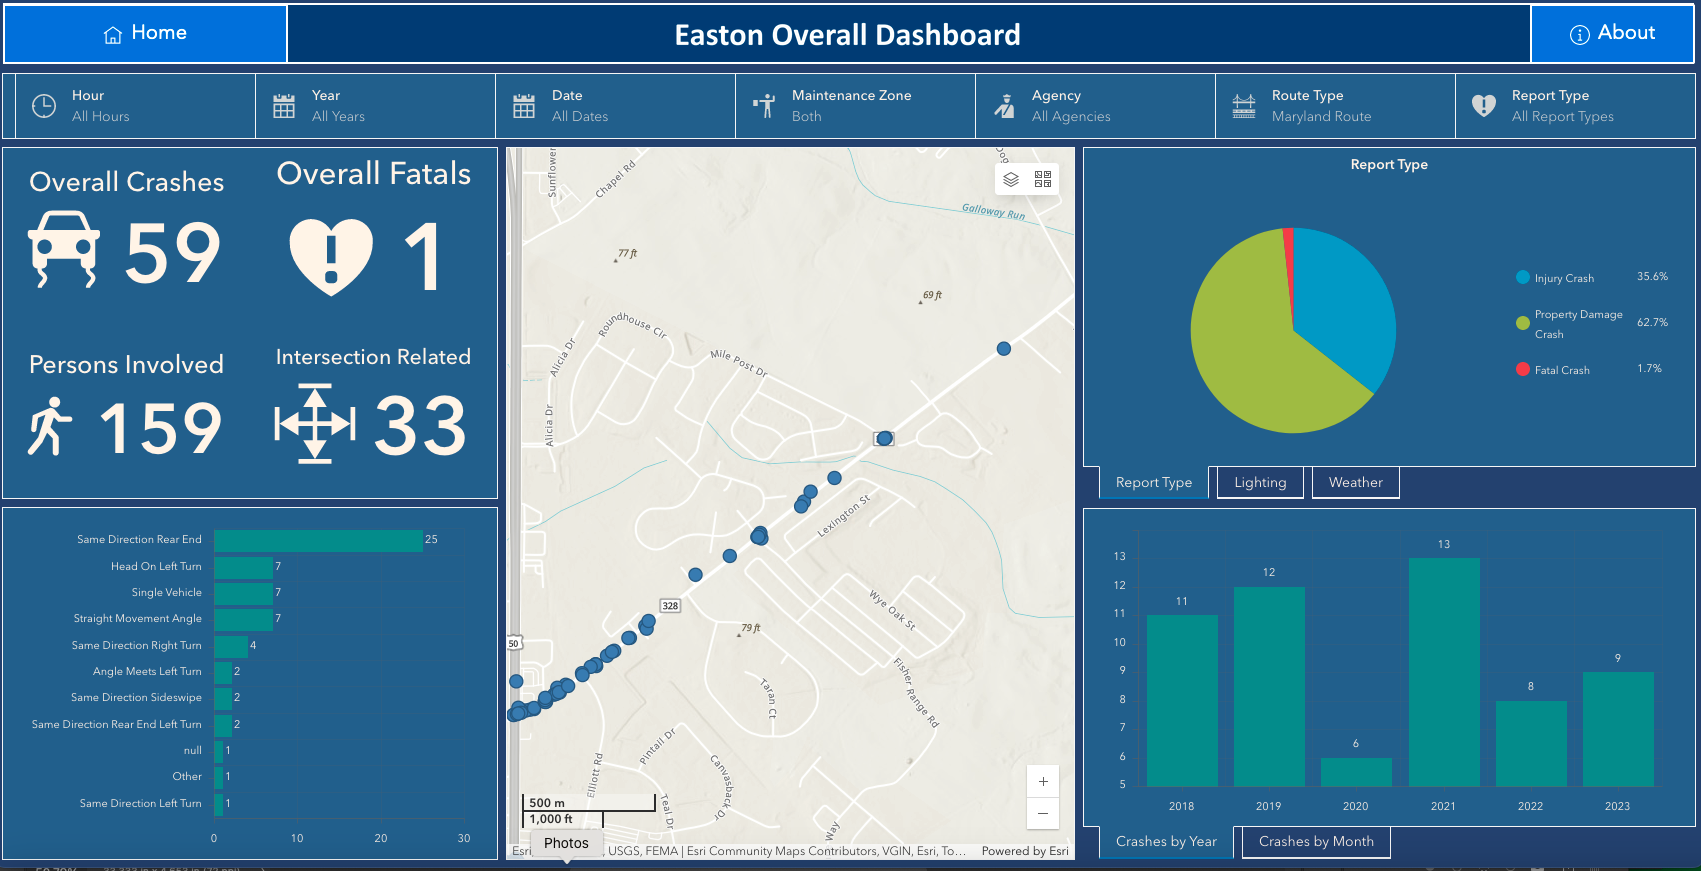Open the map layers list icon
The image size is (1701, 871).
pos(1011,179)
